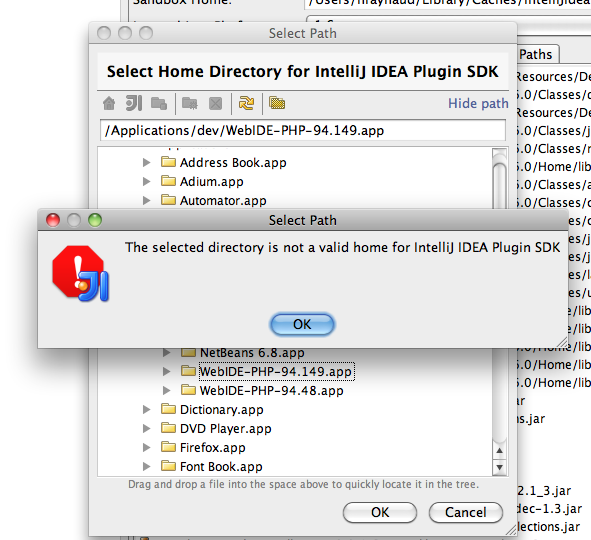Image resolution: width=591 pixels, height=540 pixels.
Task: Expand the Adium.app tree node
Action: [146, 181]
